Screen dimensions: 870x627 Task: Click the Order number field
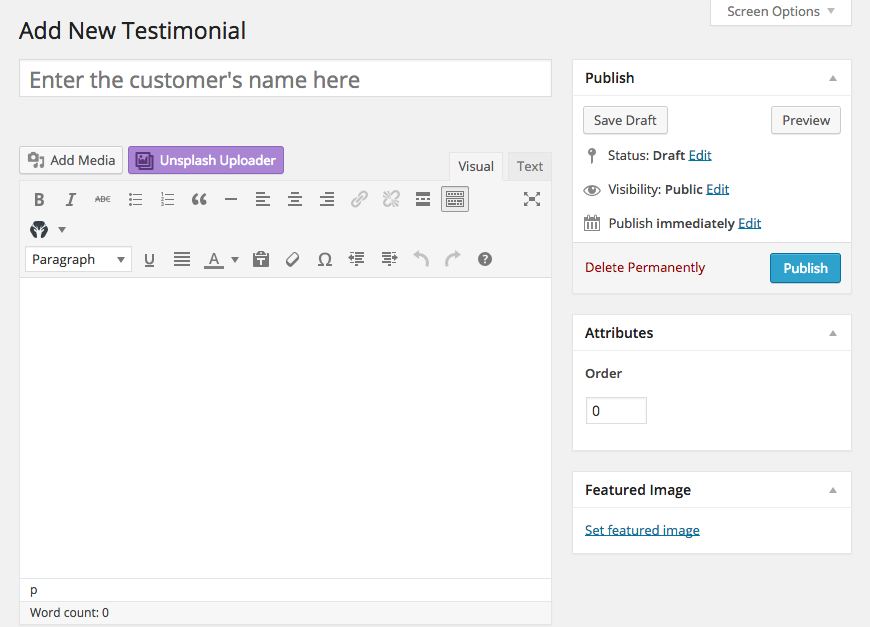pos(616,411)
